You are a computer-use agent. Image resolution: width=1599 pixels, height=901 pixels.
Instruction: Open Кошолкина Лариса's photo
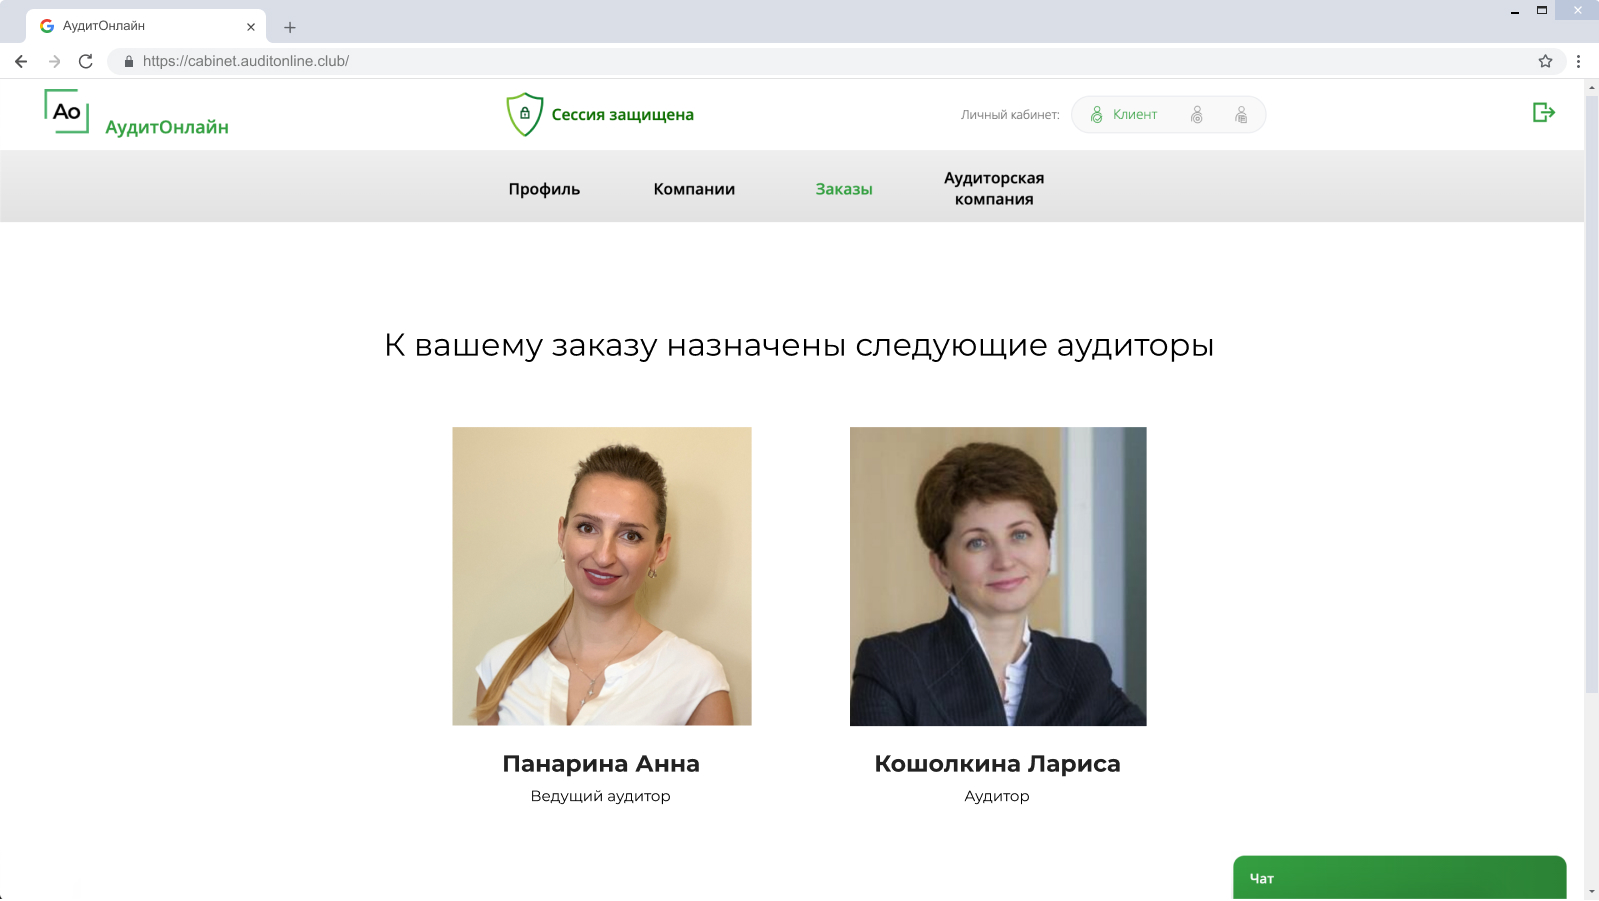pos(998,576)
